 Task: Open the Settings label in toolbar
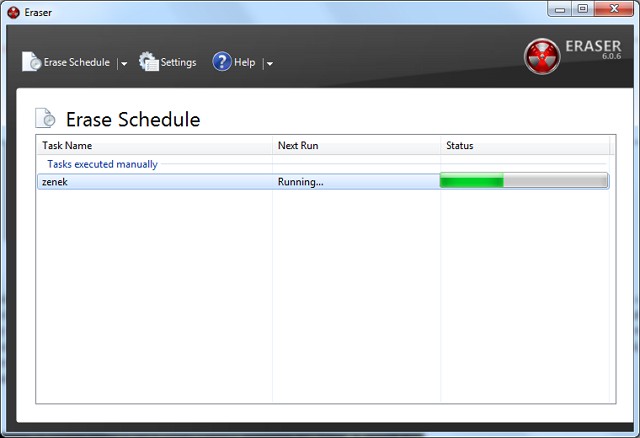tap(178, 62)
